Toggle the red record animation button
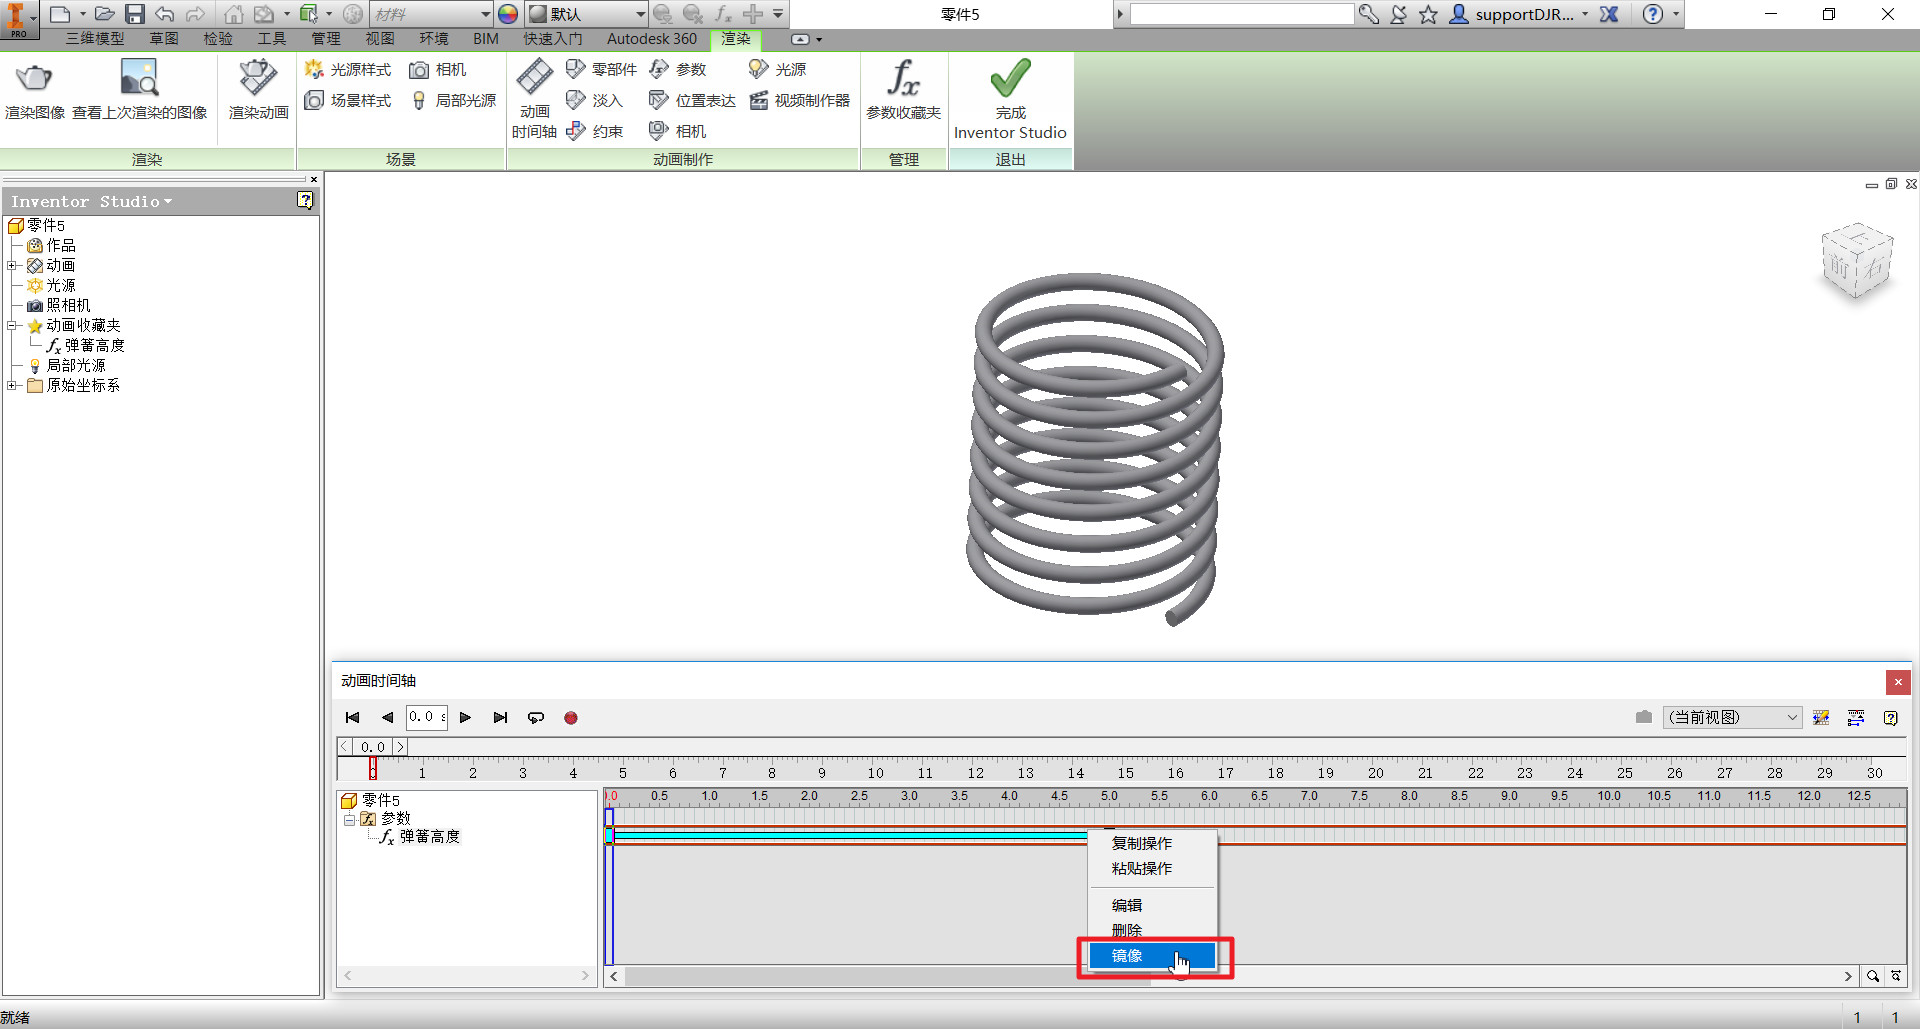The width and height of the screenshot is (1920, 1029). tap(571, 718)
